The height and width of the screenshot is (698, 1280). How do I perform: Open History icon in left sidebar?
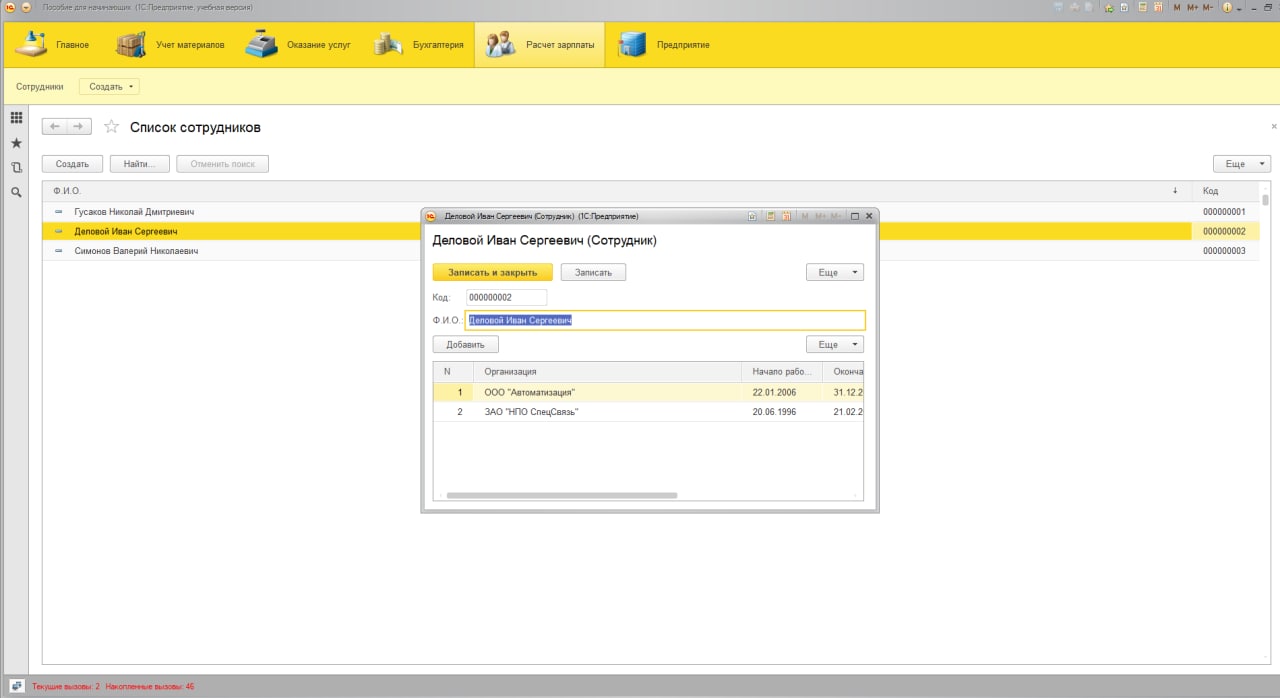[x=16, y=167]
